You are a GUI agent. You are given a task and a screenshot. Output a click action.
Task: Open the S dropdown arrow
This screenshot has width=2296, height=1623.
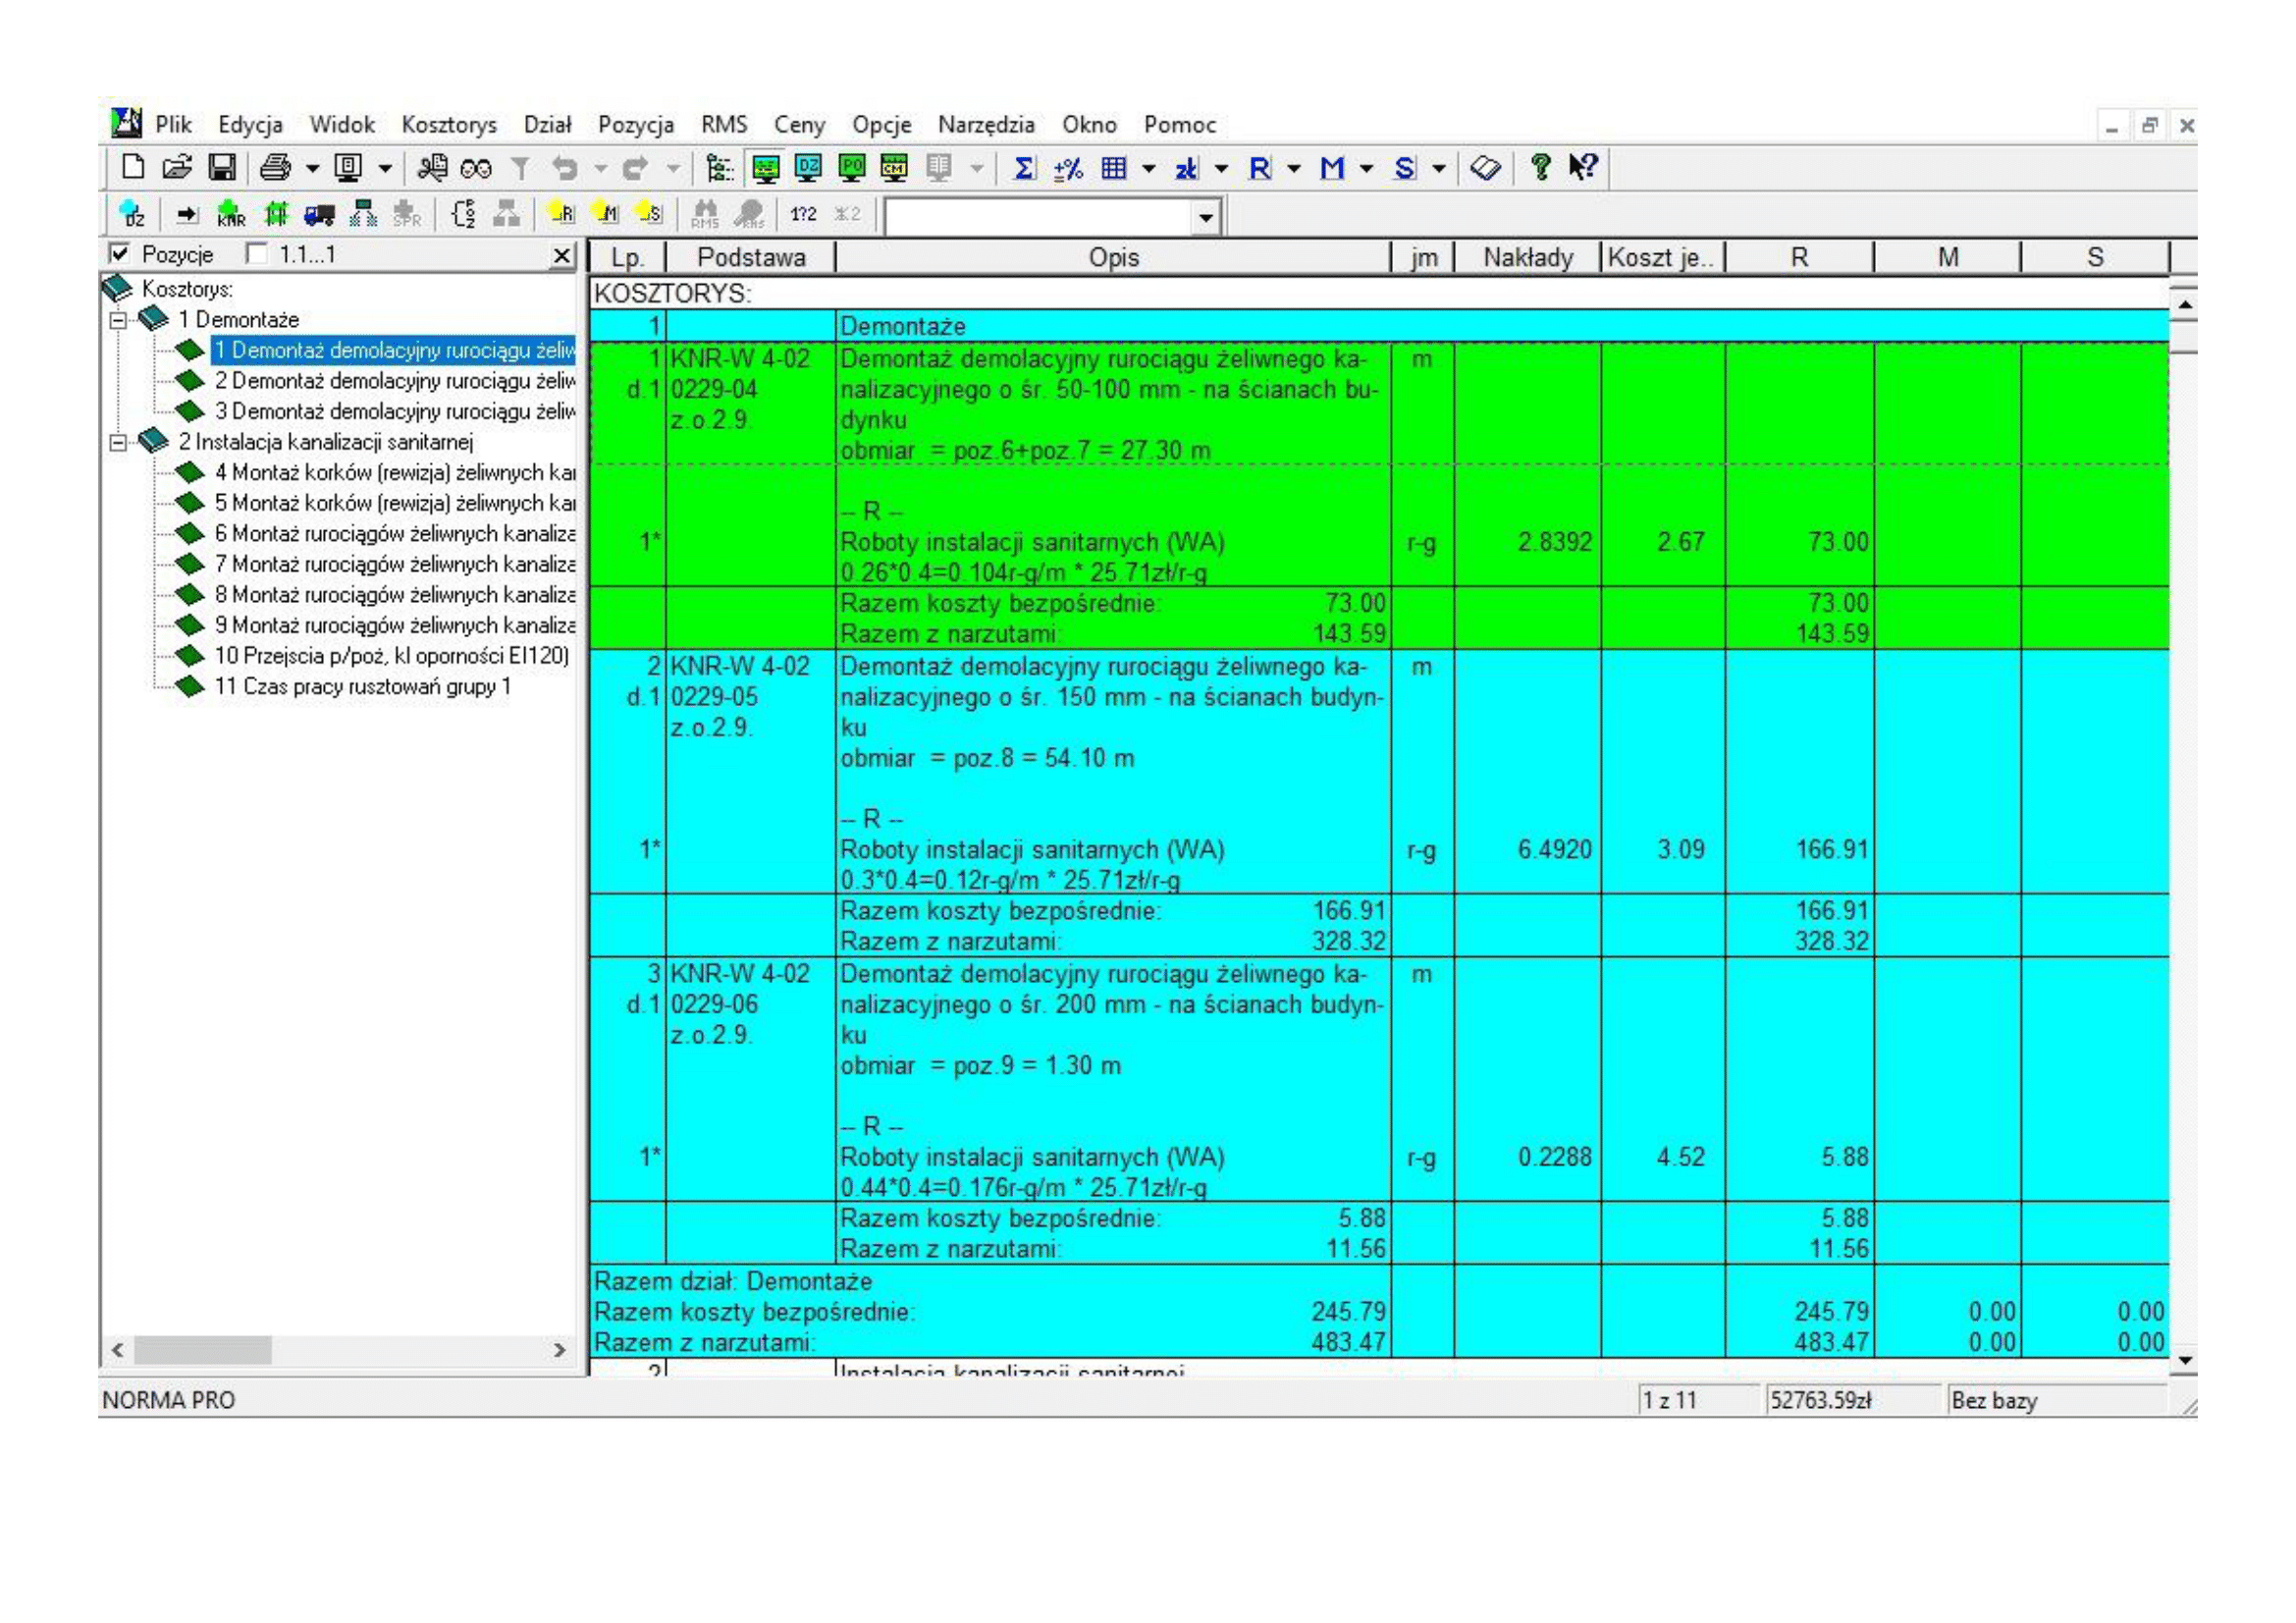[1439, 169]
